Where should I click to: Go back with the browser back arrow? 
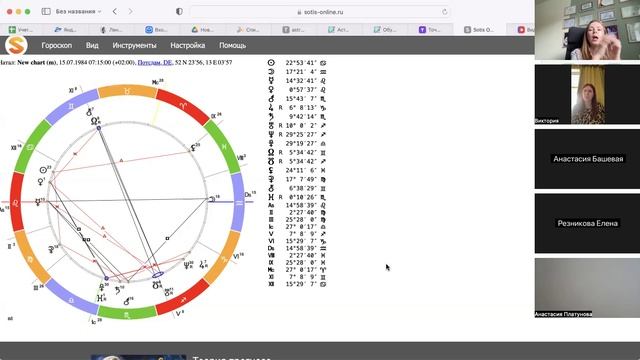coord(115,11)
